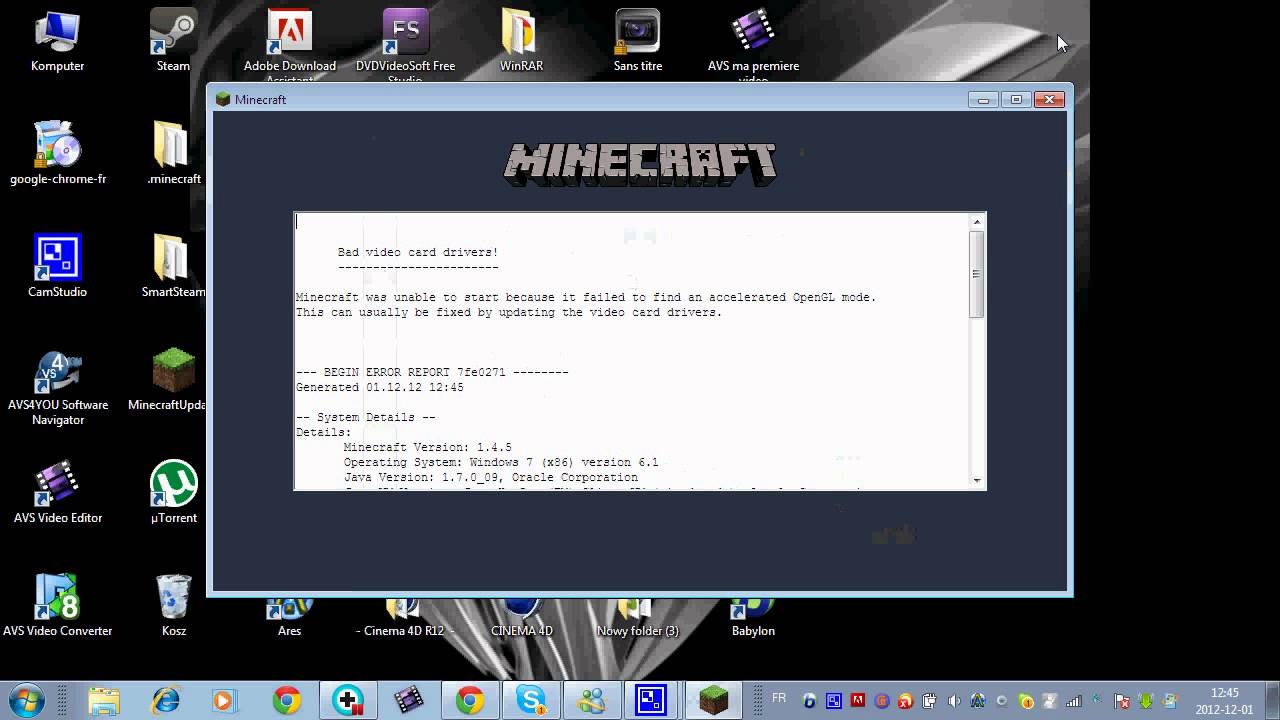Image resolution: width=1280 pixels, height=720 pixels.
Task: Click the "Bad video card drivers!" text
Action: click(417, 252)
